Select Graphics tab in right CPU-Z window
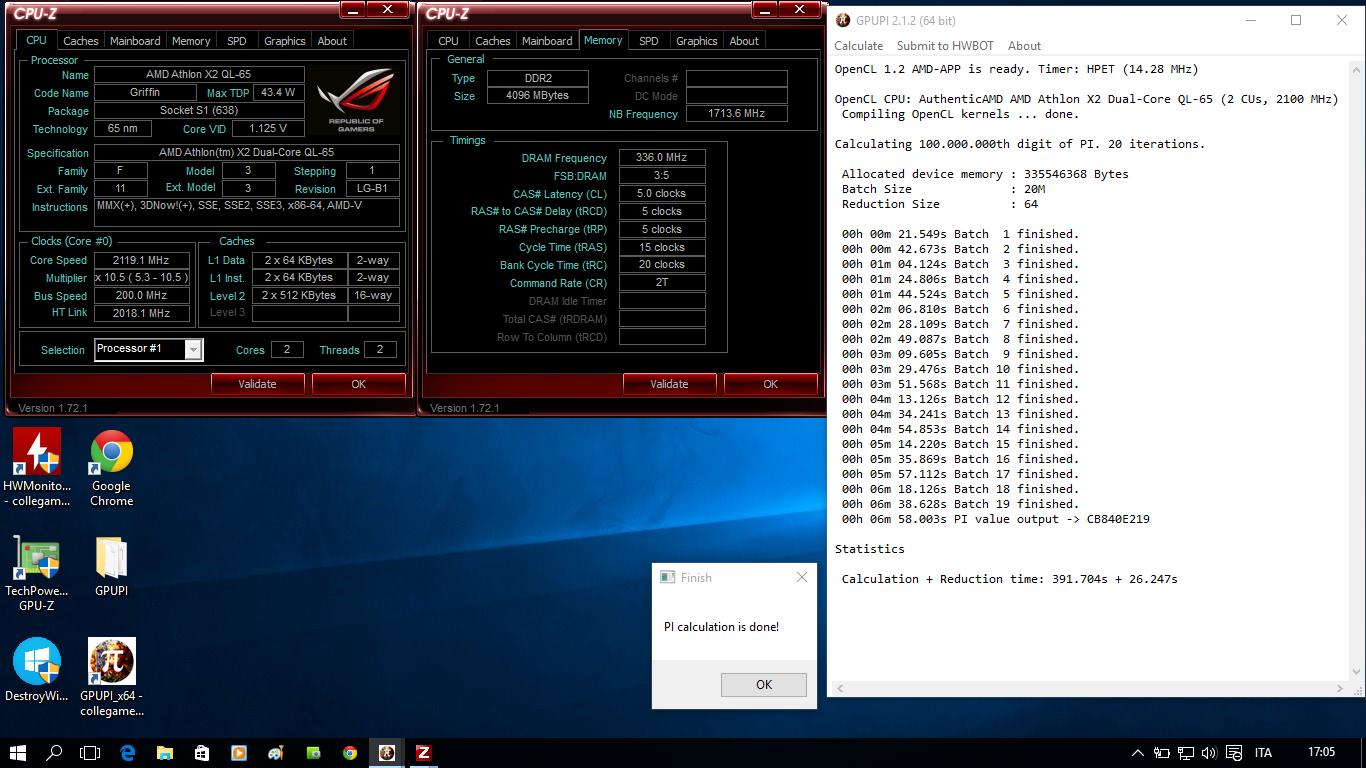Screen dimensions: 1366x768 coord(697,41)
